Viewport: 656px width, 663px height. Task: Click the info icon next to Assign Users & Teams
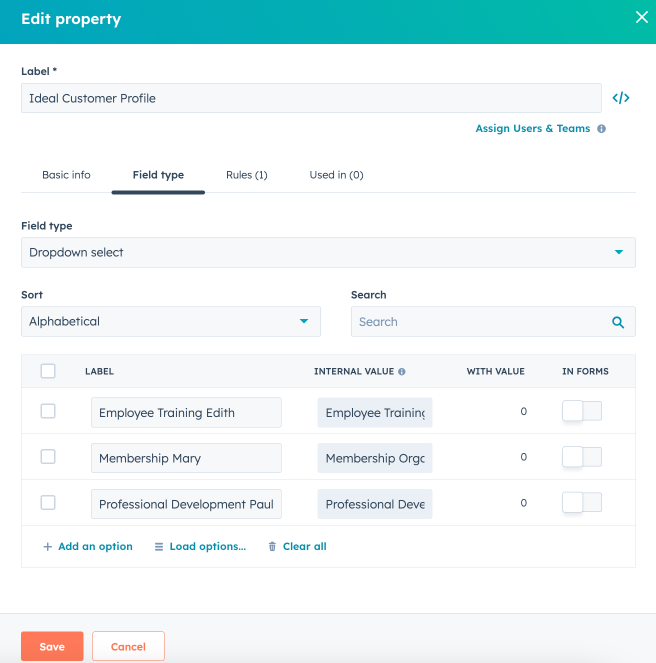click(x=601, y=129)
